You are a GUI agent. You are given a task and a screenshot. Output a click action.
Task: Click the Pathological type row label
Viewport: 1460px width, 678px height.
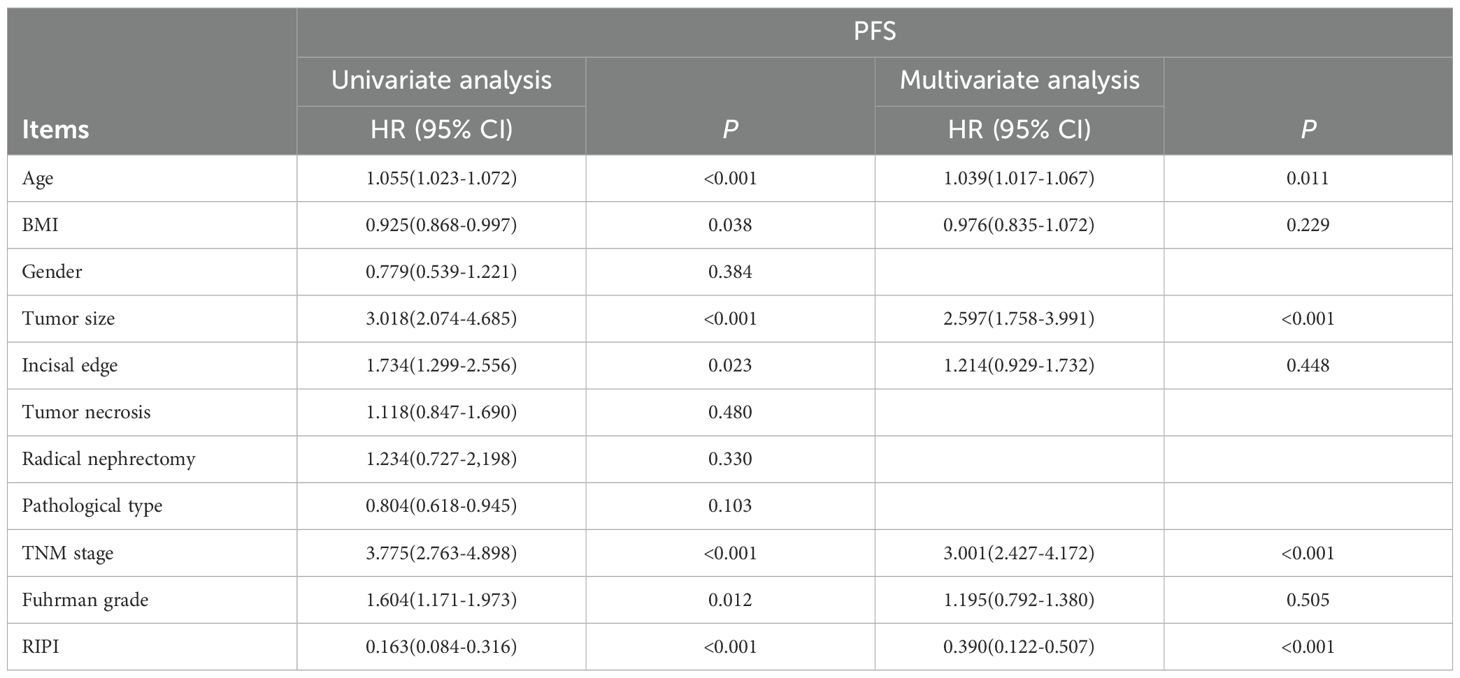tap(91, 506)
